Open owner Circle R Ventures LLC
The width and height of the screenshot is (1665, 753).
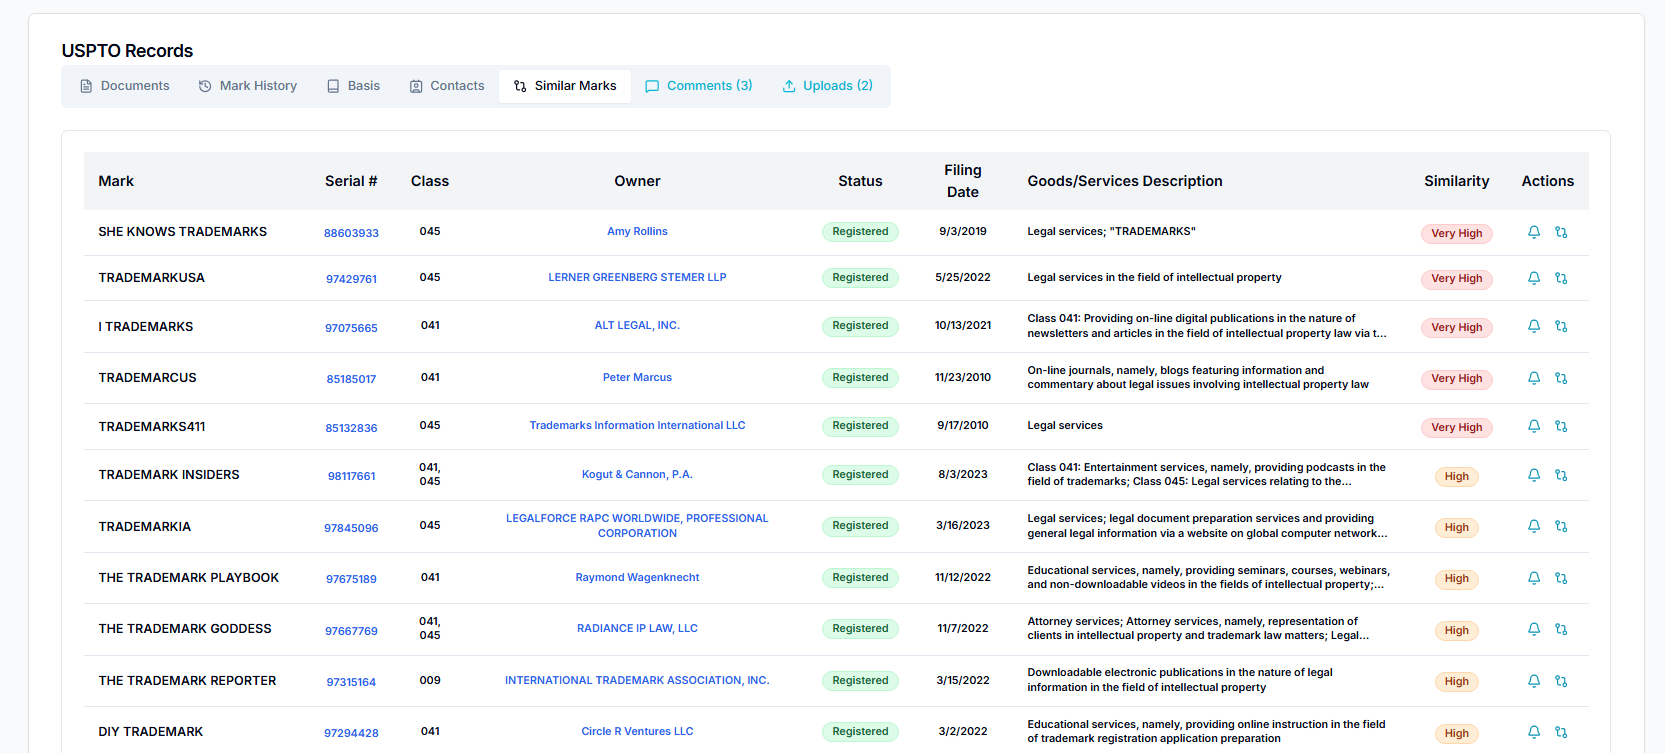pos(637,731)
